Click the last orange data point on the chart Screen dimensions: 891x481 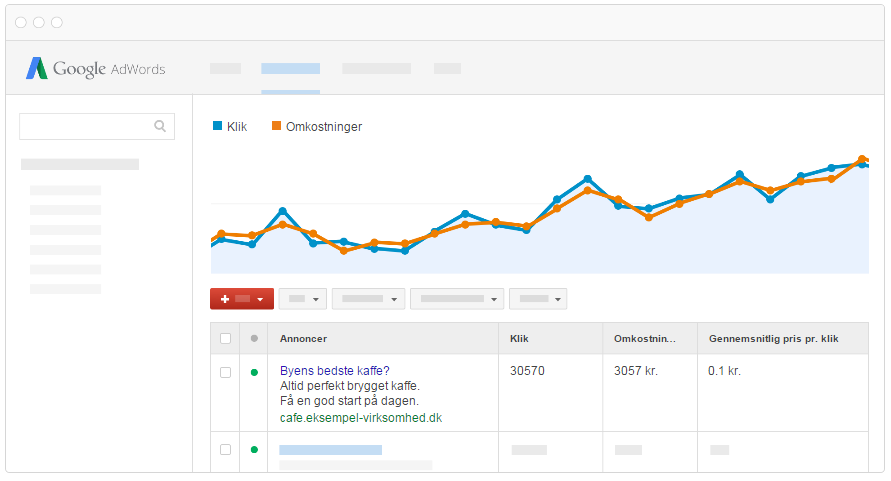862,159
